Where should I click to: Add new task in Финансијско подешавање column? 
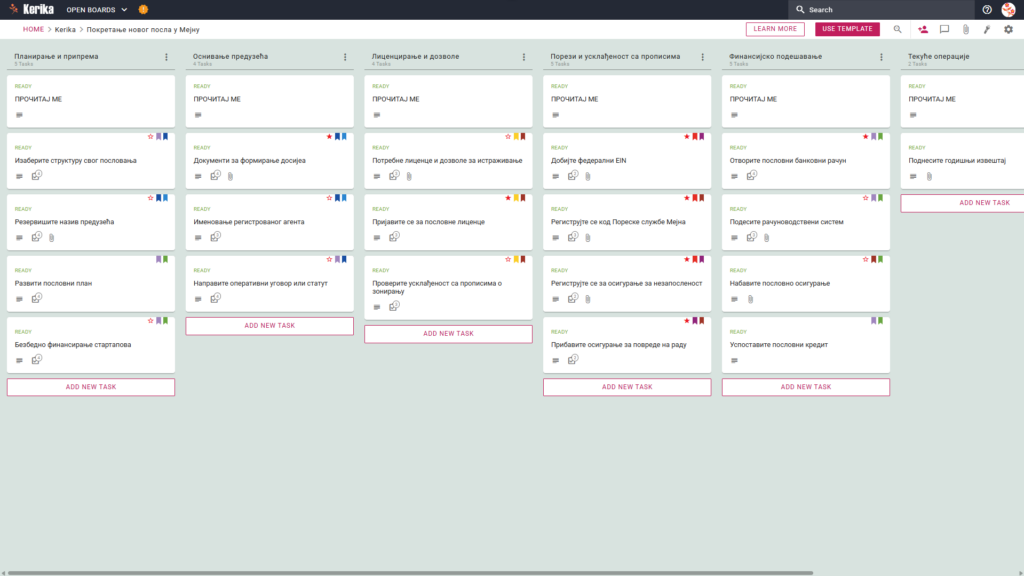click(x=806, y=387)
